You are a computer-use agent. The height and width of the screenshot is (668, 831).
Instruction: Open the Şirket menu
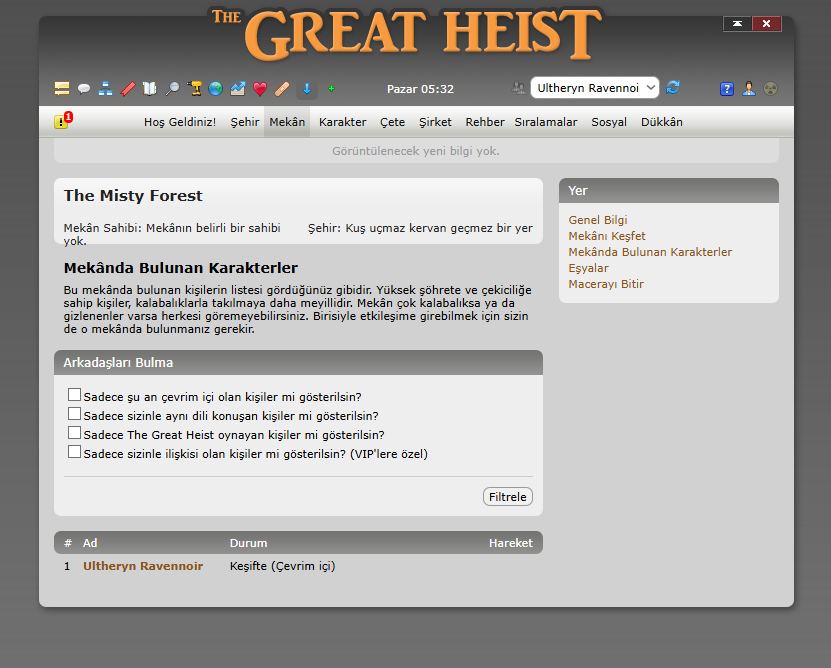435,122
